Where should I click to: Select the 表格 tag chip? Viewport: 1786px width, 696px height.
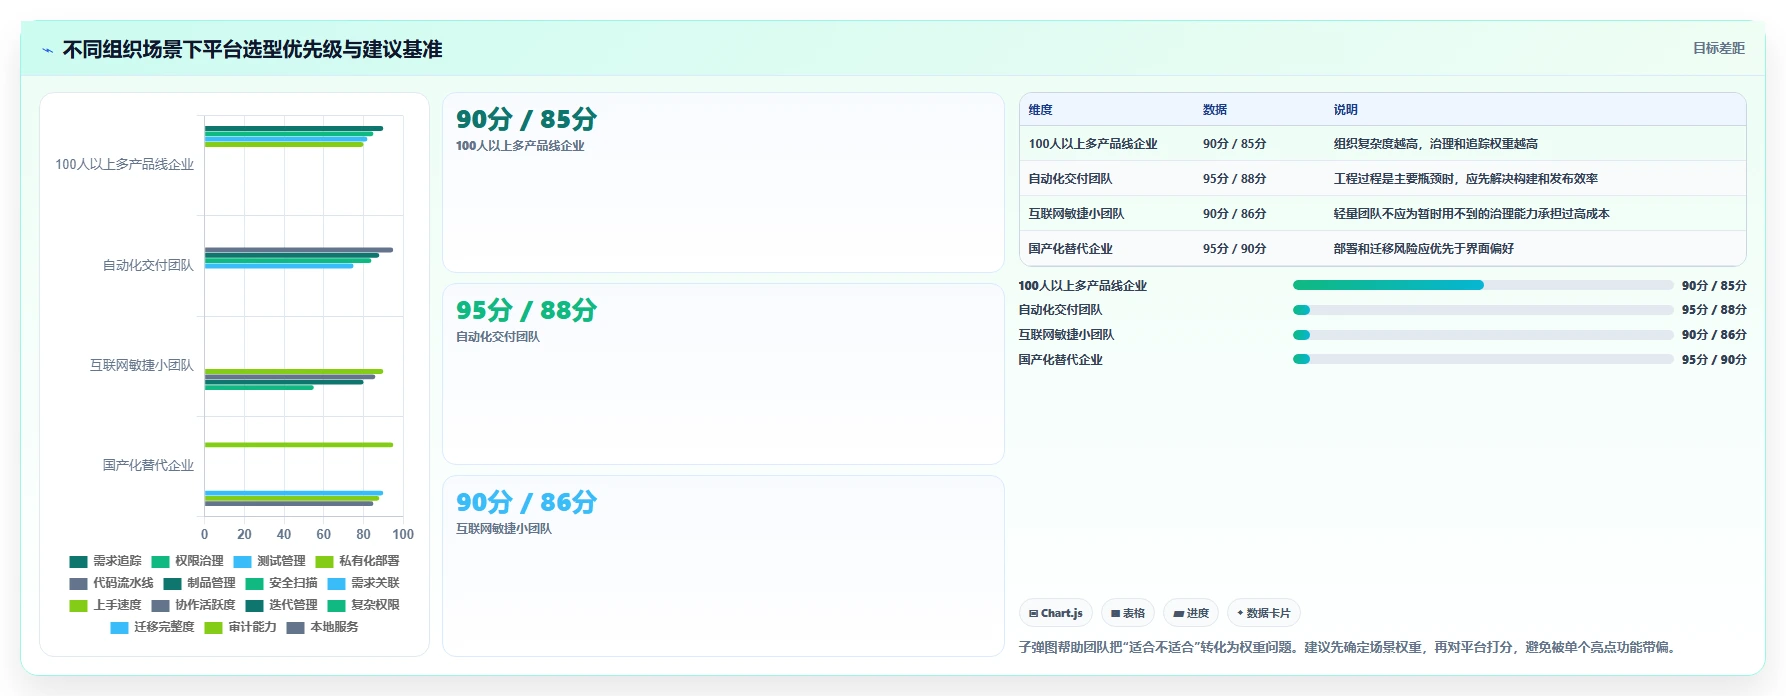(x=1128, y=613)
